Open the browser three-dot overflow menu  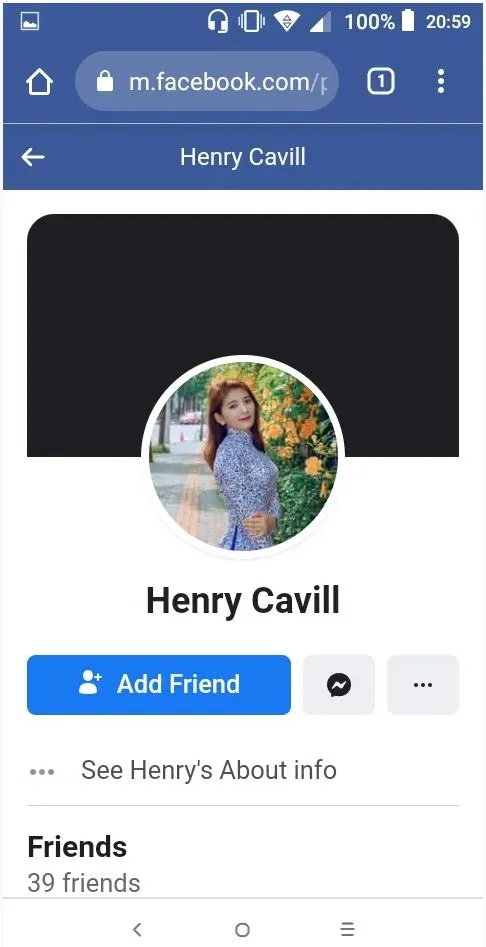(441, 82)
